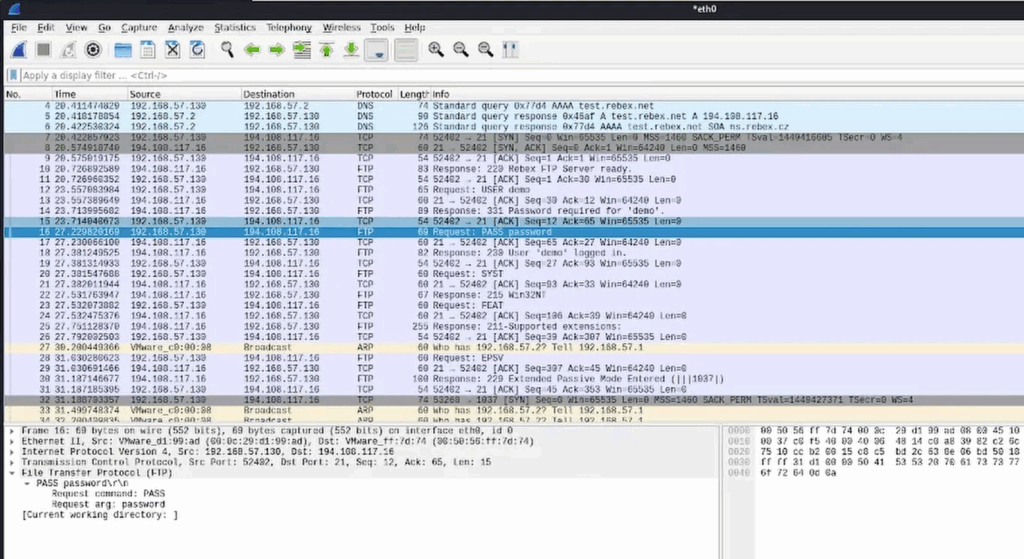The width and height of the screenshot is (1024, 559).
Task: Collapse the File Transfer Protocol section
Action: (x=12, y=472)
